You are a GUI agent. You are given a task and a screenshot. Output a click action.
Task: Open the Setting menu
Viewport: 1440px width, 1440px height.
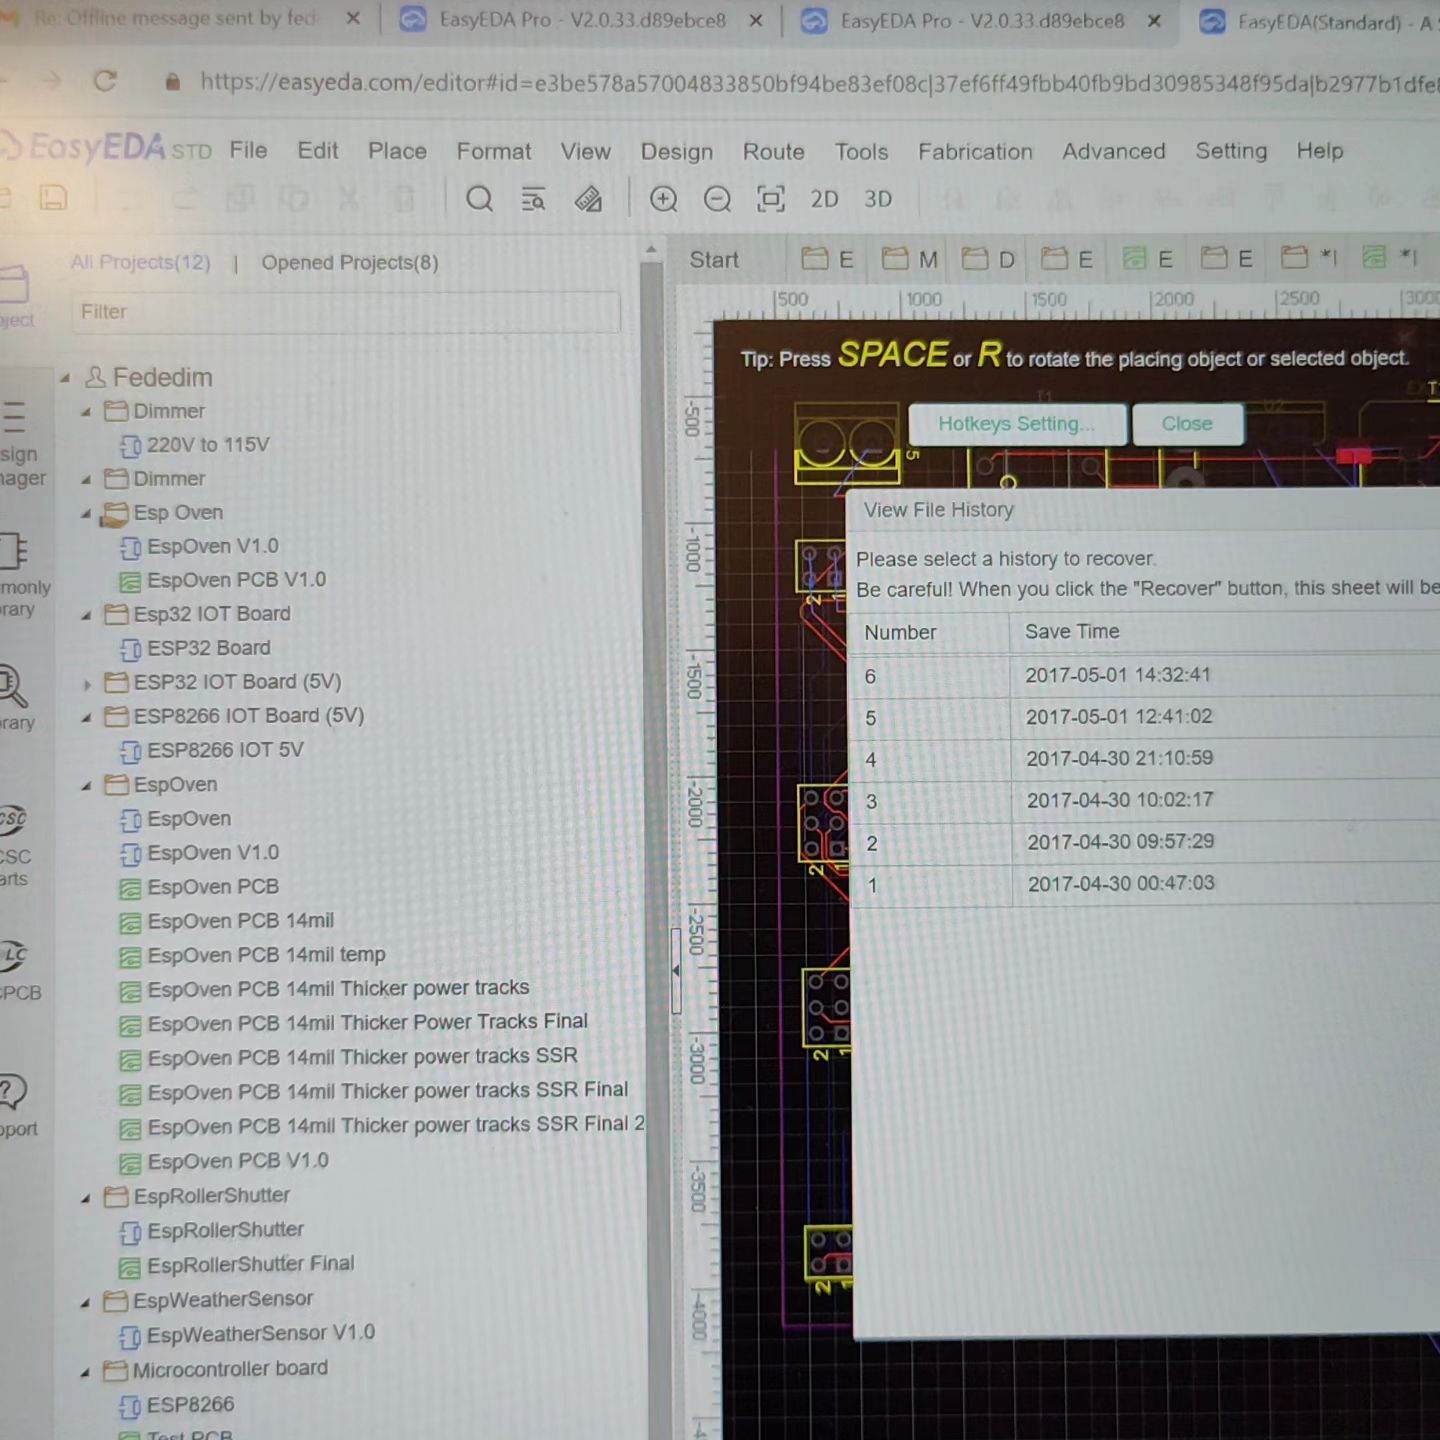(x=1231, y=151)
